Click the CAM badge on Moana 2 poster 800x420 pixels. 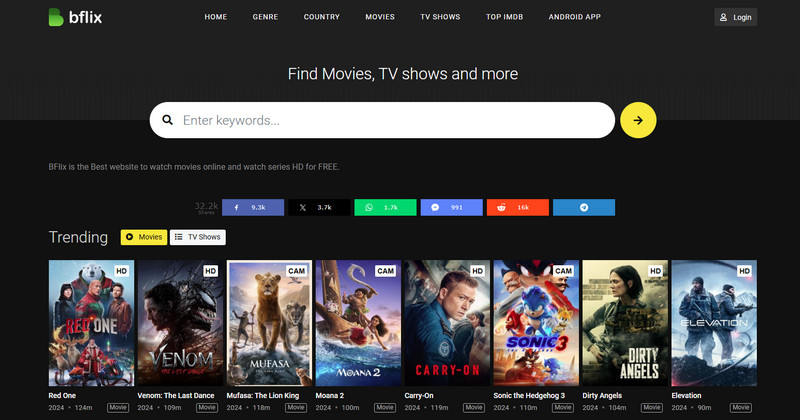385,271
